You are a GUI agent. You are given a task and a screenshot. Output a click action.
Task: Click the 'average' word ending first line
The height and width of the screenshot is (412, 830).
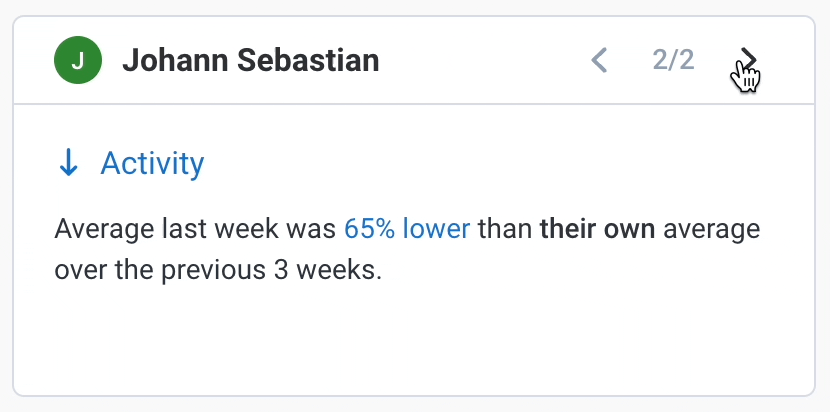tap(712, 230)
